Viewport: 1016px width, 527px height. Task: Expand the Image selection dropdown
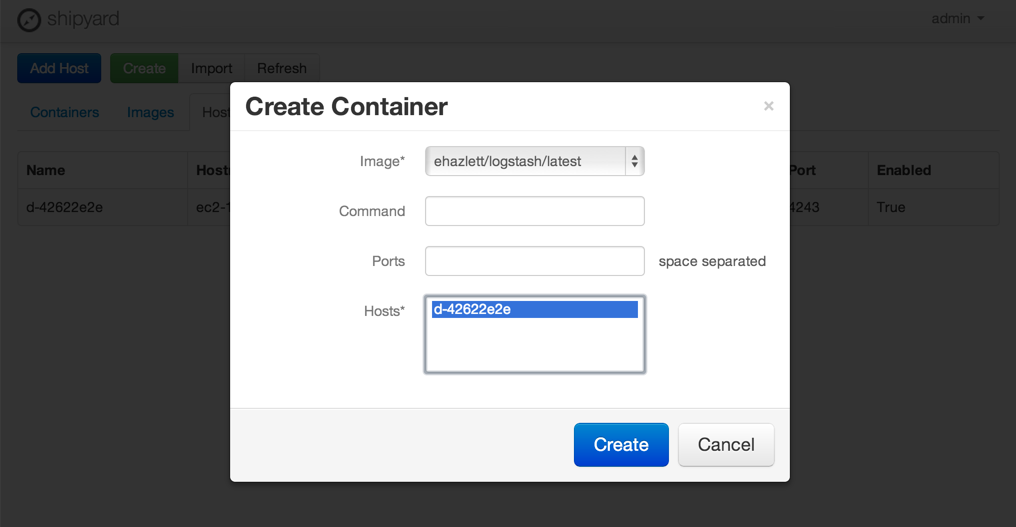(534, 161)
